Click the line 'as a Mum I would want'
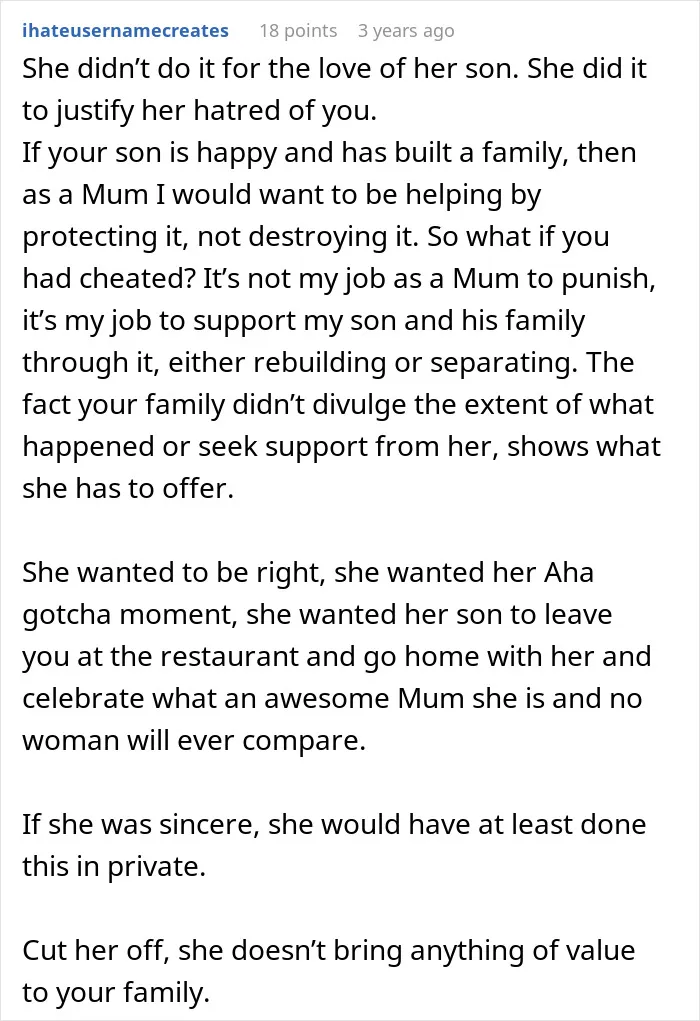Image resolution: width=700 pixels, height=1021 pixels. (x=281, y=195)
